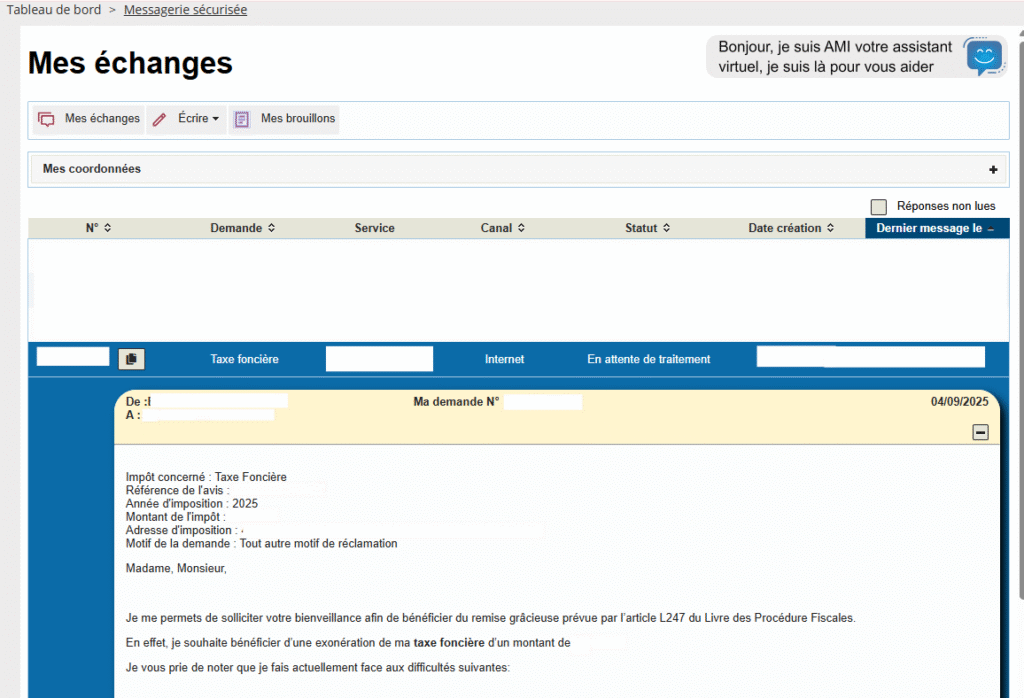Viewport: 1024px width, 698px height.
Task: Click the speech bubble Mes échanges icon
Action: click(46, 119)
